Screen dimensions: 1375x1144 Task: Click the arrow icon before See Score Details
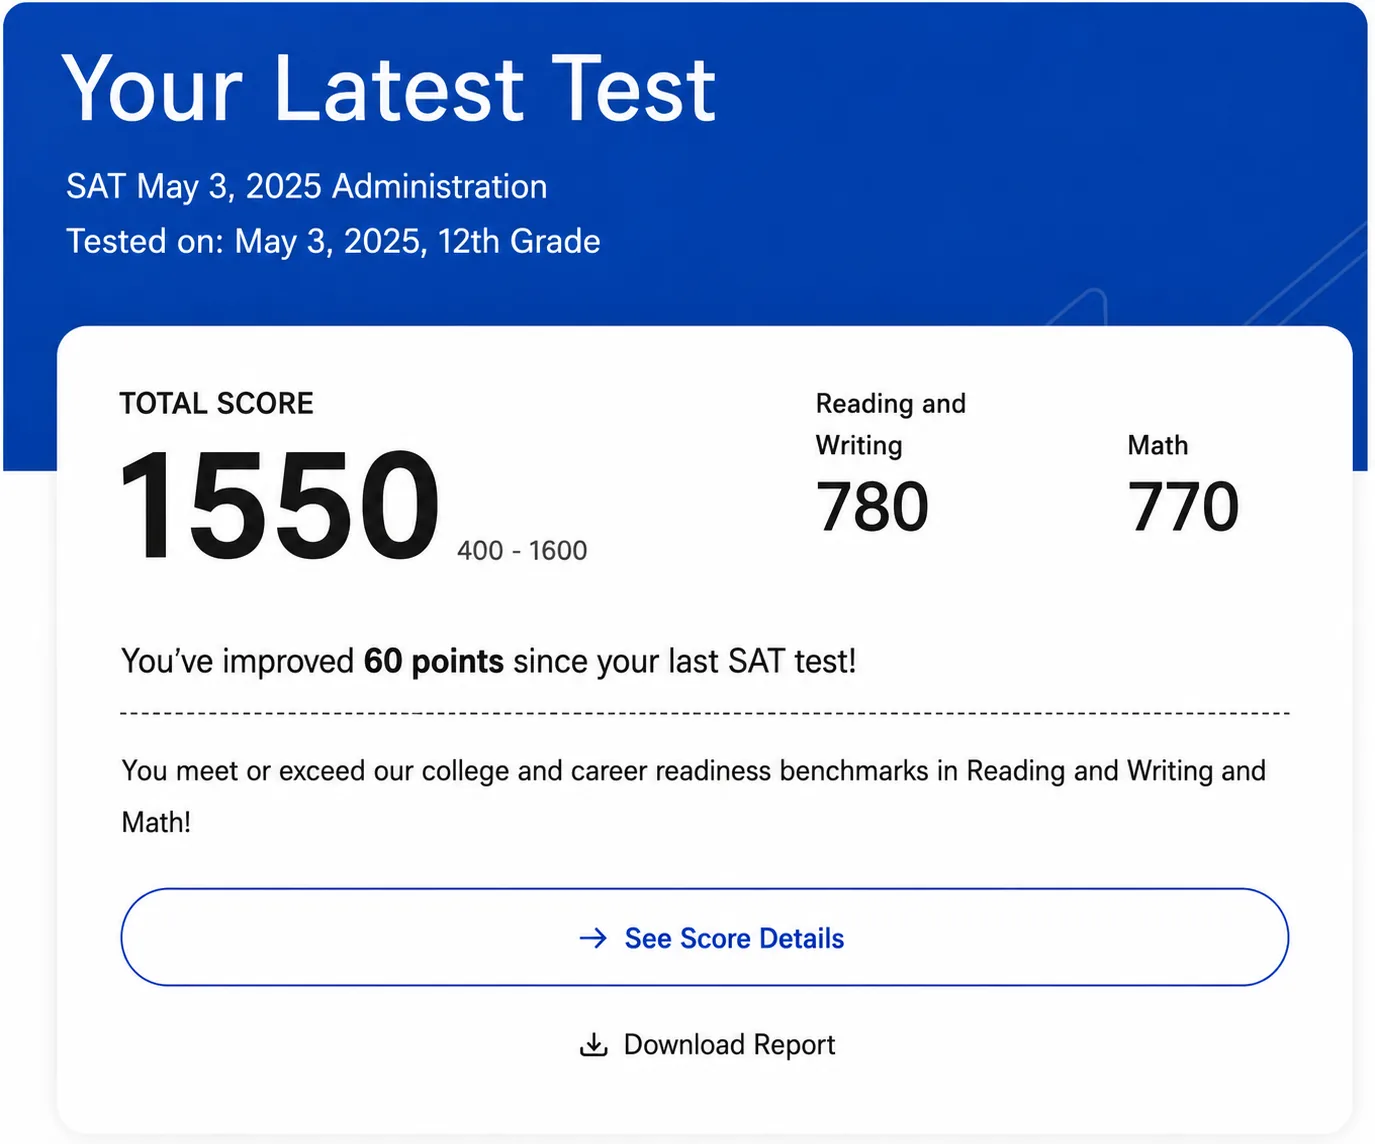pyautogui.click(x=593, y=938)
